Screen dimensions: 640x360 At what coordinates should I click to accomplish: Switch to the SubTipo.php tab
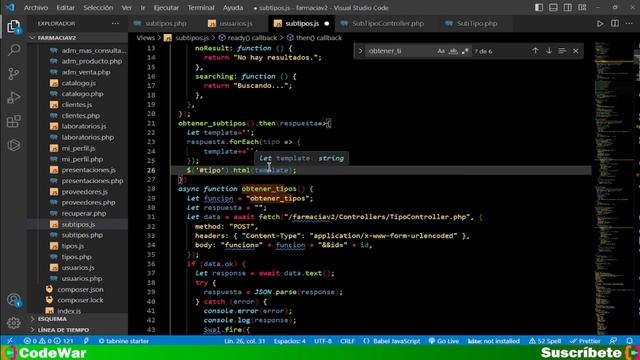[471, 24]
